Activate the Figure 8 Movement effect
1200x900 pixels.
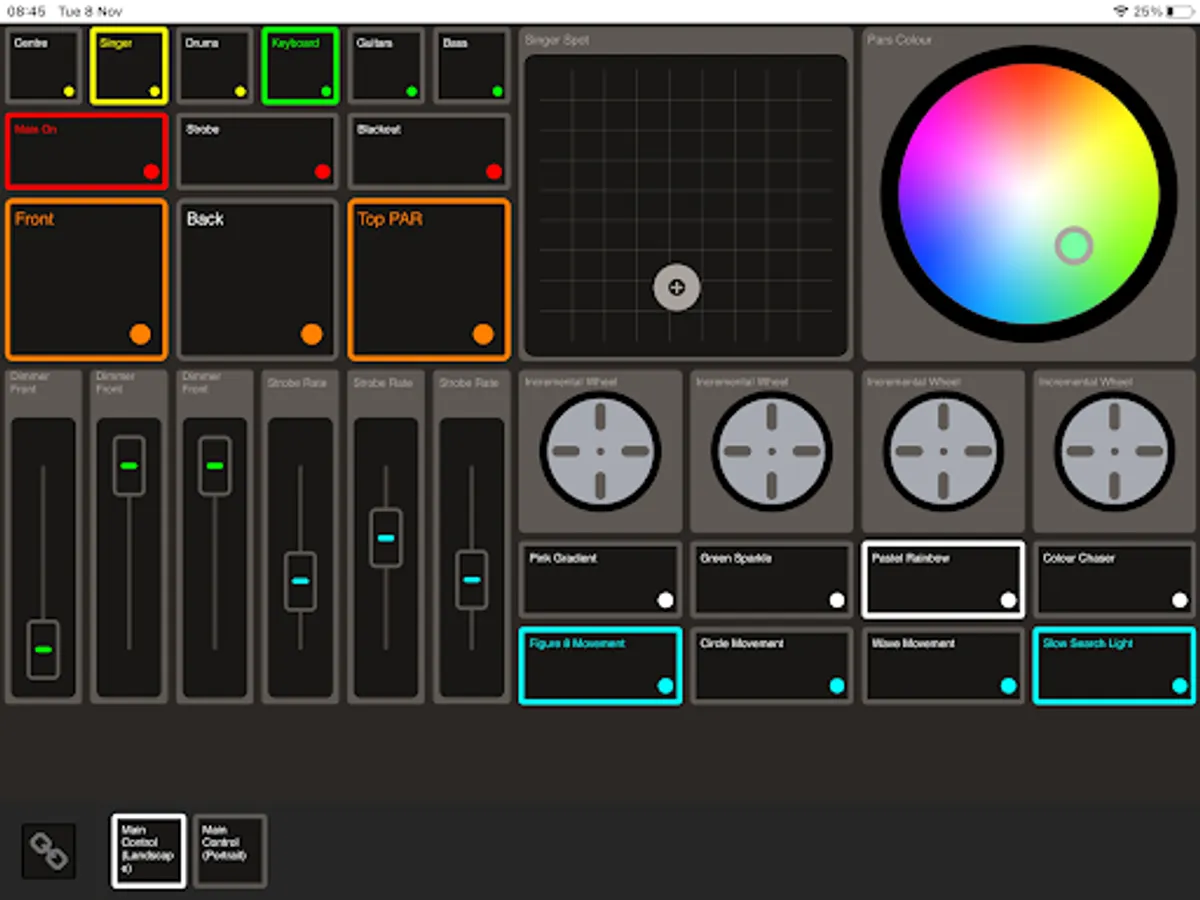(x=600, y=665)
